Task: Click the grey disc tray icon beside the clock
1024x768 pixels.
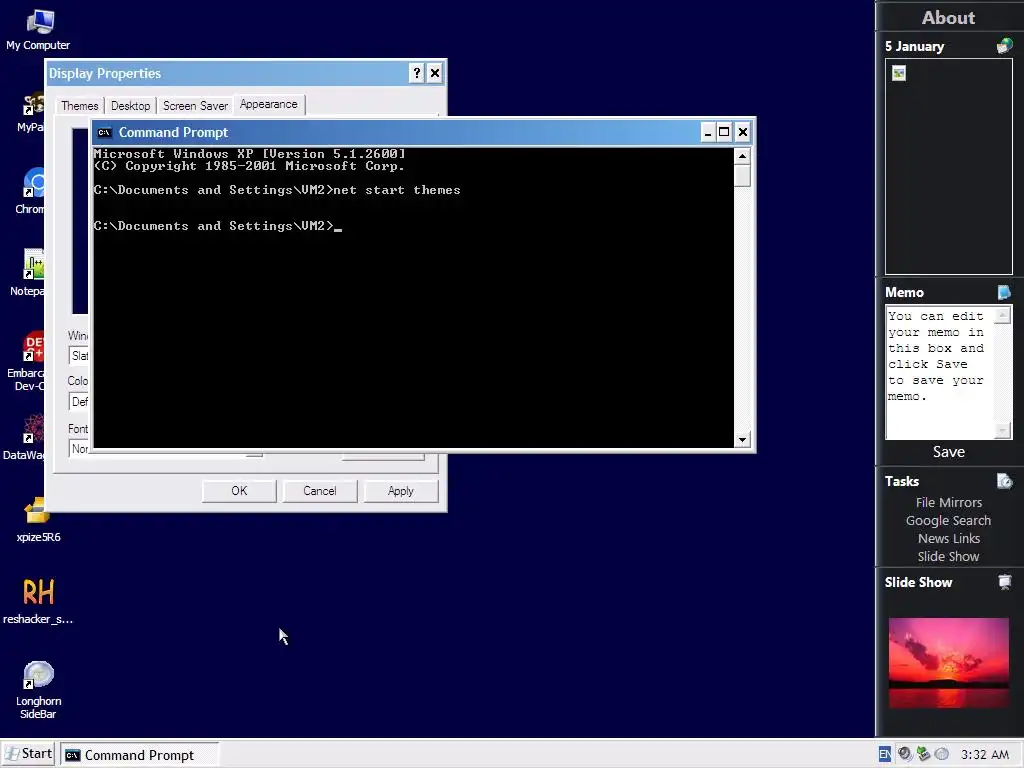Action: 941,754
